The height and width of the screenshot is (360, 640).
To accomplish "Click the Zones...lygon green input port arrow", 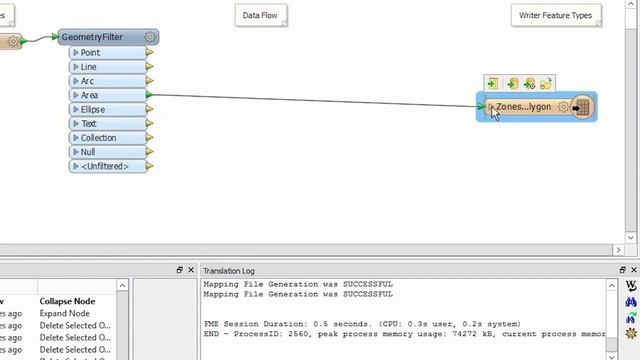I will tap(481, 107).
